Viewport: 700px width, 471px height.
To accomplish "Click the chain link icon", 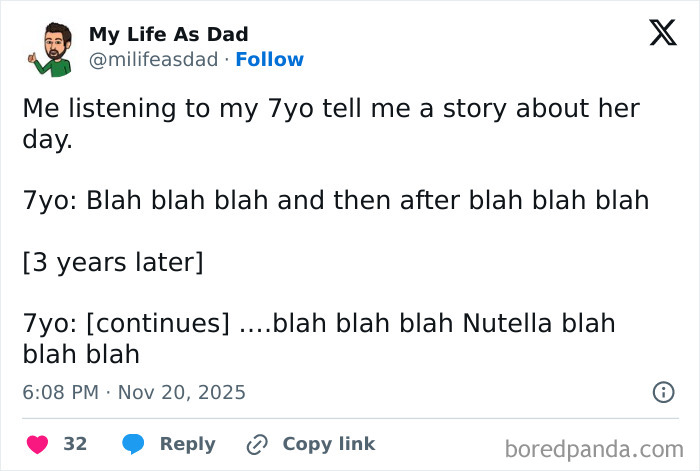I will click(x=257, y=443).
